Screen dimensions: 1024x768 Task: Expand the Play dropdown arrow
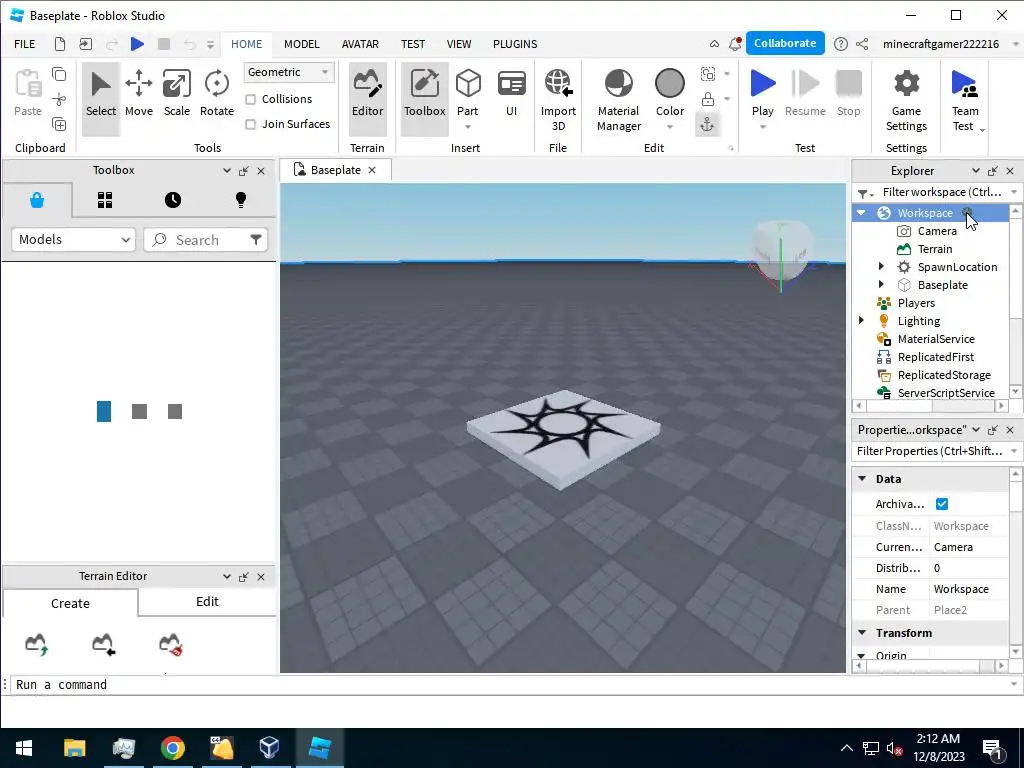(762, 127)
